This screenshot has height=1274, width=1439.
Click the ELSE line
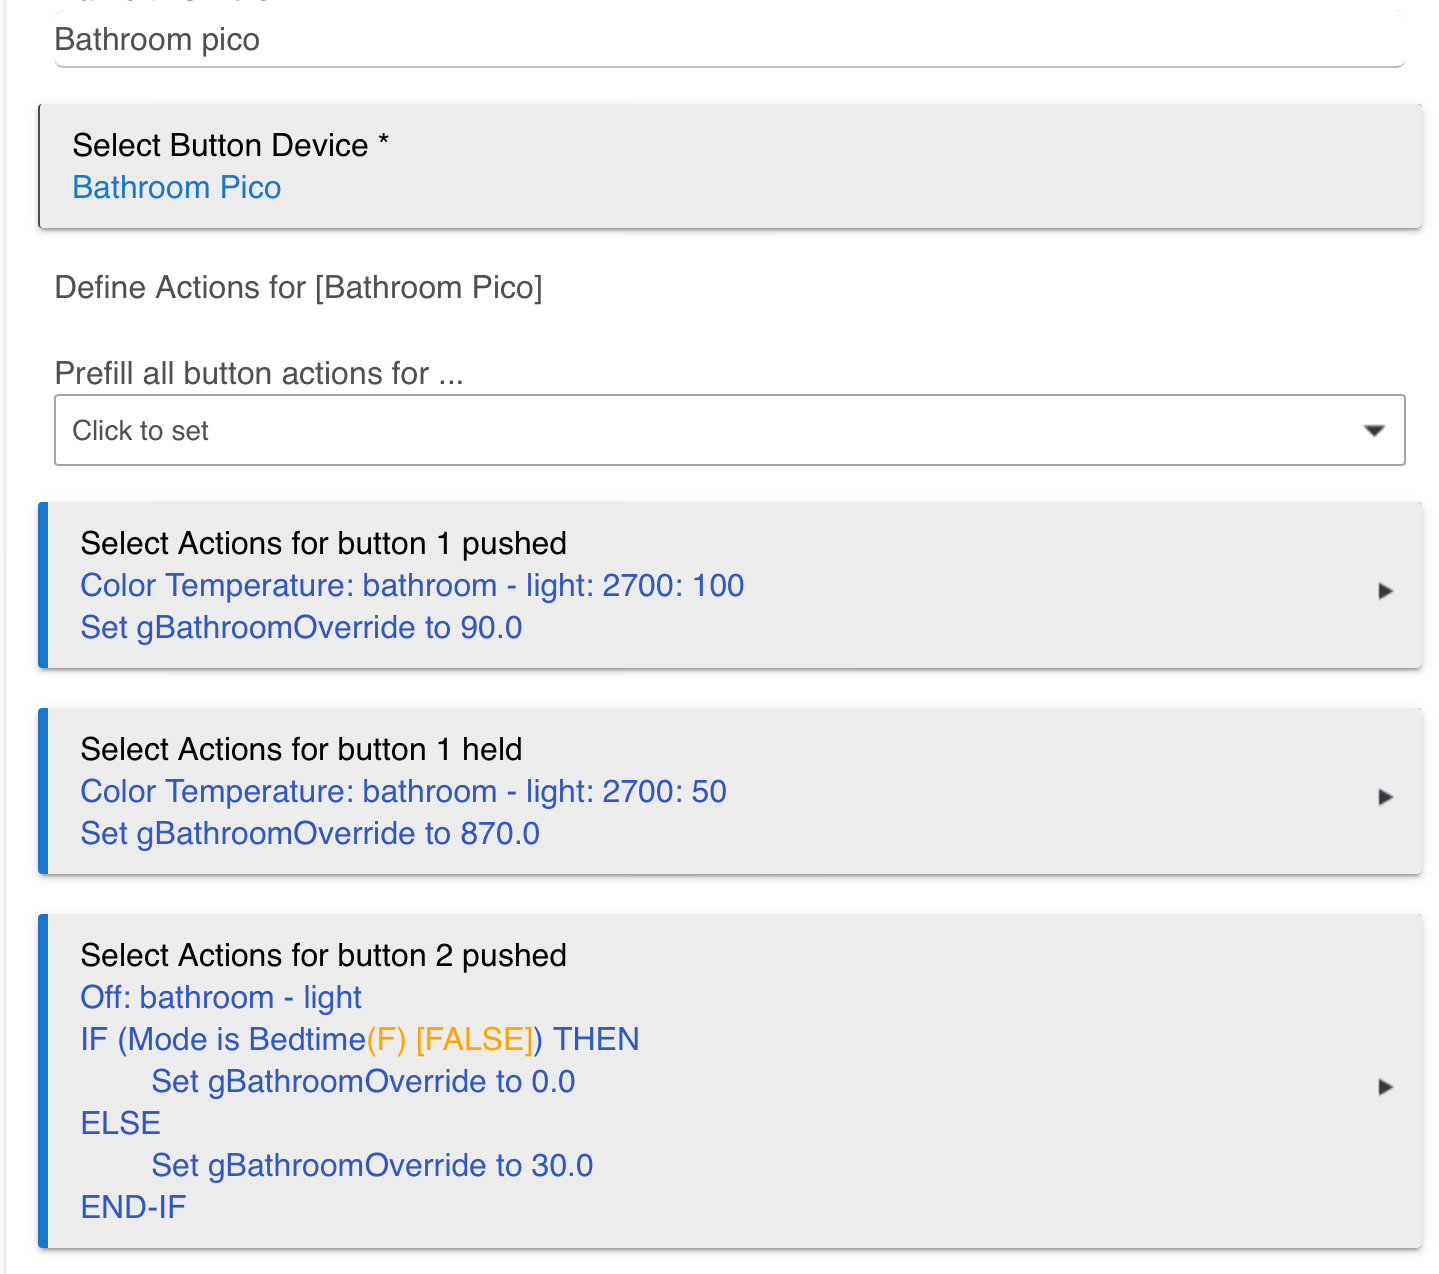pos(120,1123)
